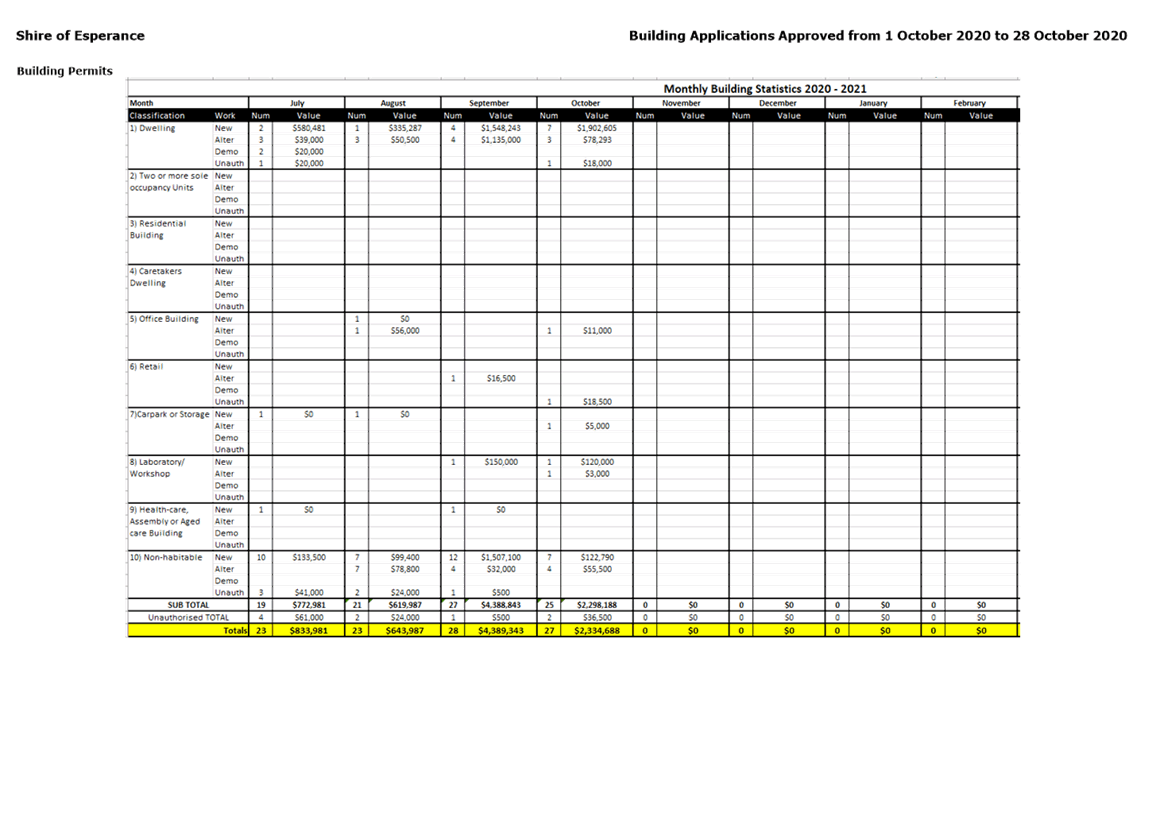
Task: Select the 'Building Applications Approved' date-range title
Action: click(x=877, y=36)
